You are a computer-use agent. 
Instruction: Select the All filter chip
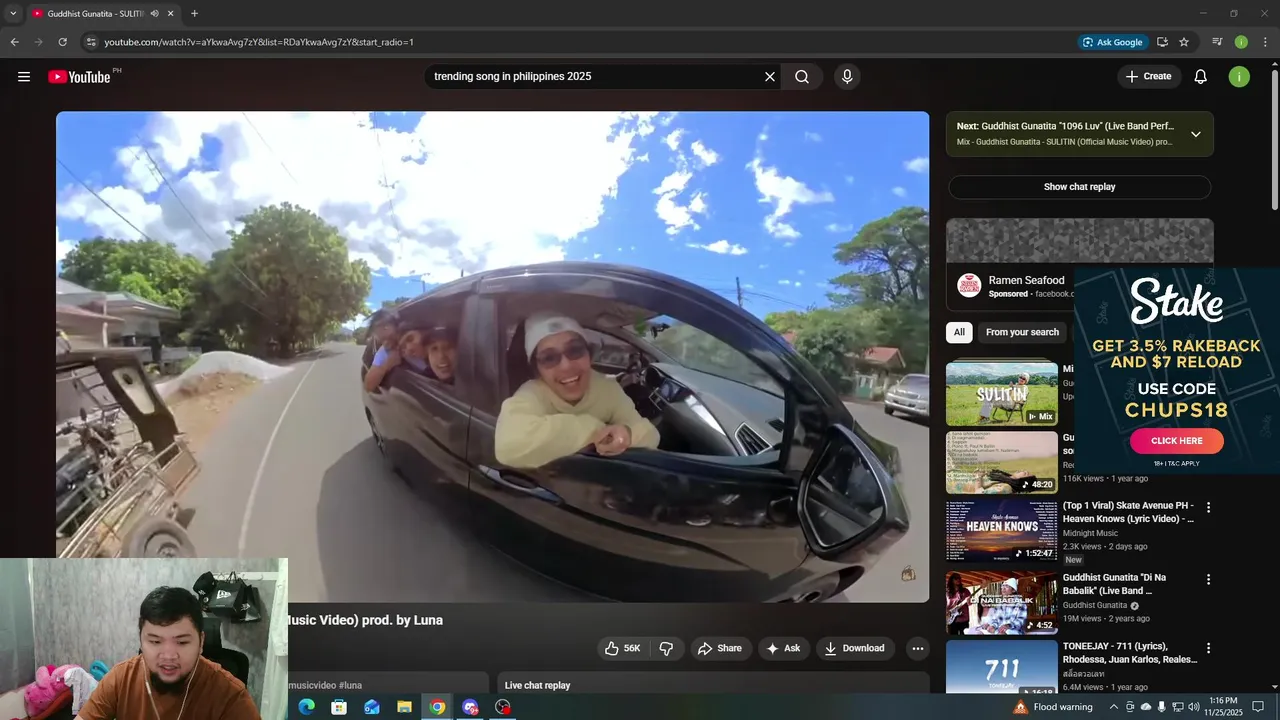[x=959, y=332]
